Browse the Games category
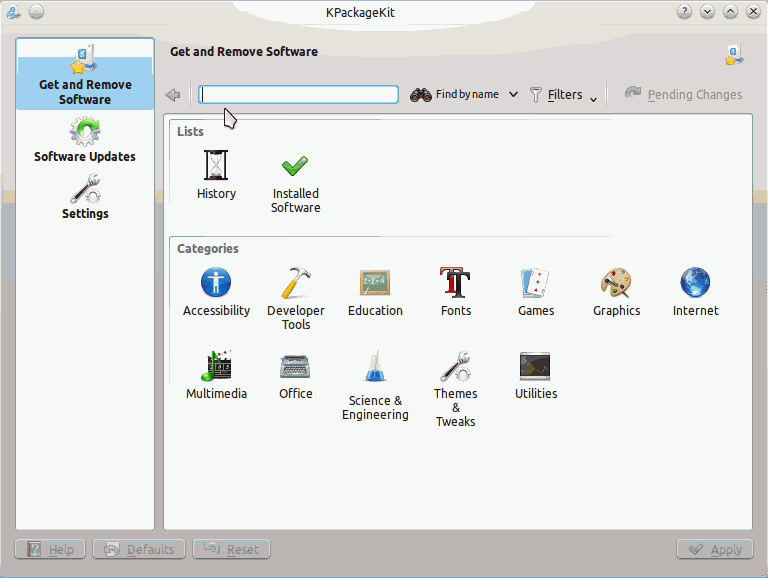768x578 pixels. coord(536,292)
